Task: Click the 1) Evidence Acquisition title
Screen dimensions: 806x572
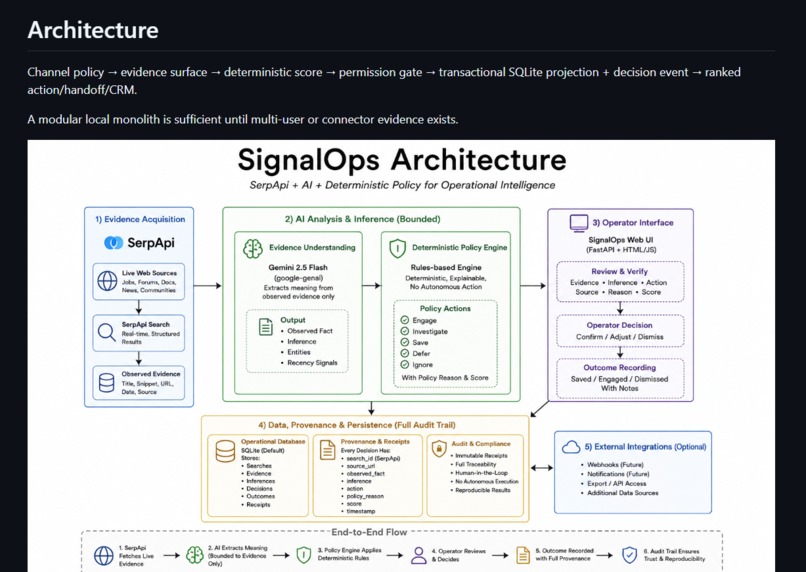Action: point(140,219)
